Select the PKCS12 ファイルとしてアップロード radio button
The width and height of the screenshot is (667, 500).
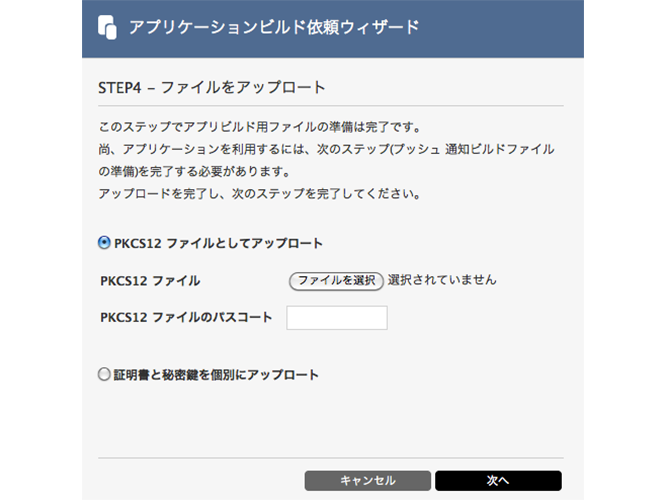[104, 243]
